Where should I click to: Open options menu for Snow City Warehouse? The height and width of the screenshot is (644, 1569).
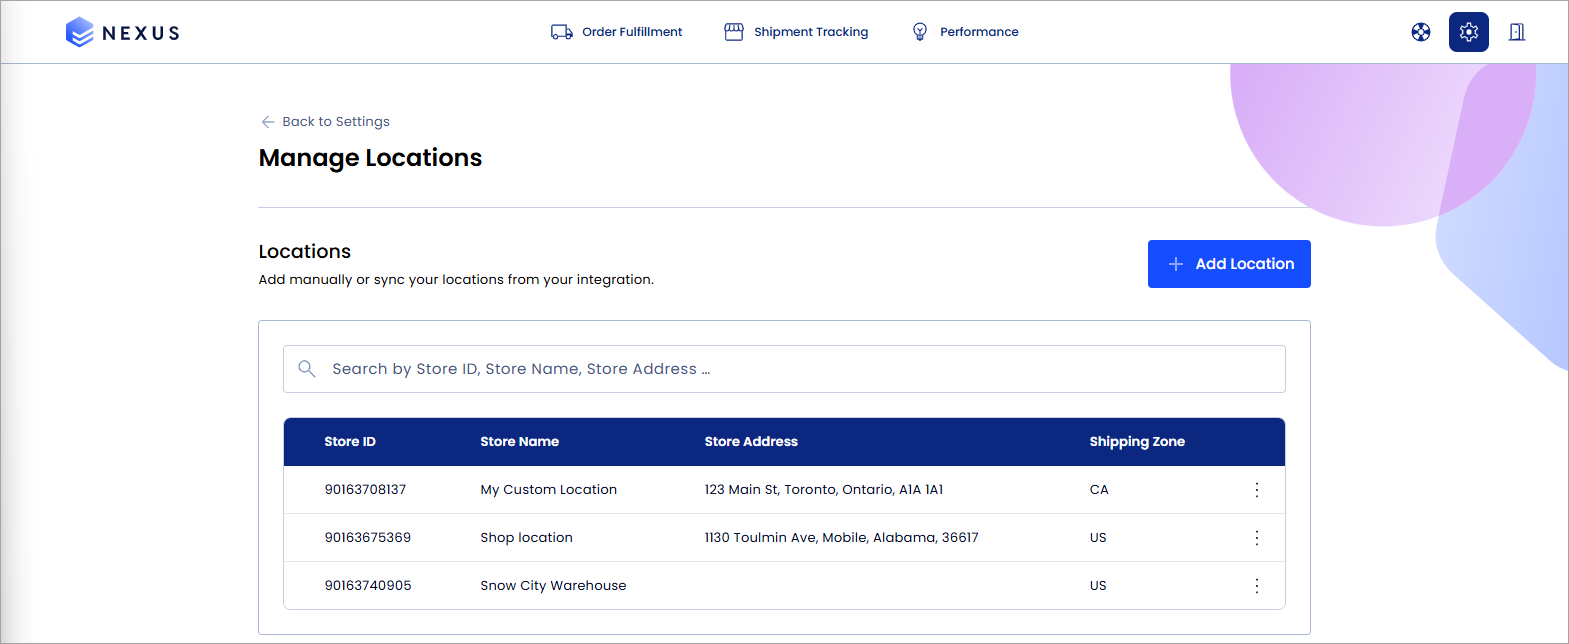[1257, 586]
